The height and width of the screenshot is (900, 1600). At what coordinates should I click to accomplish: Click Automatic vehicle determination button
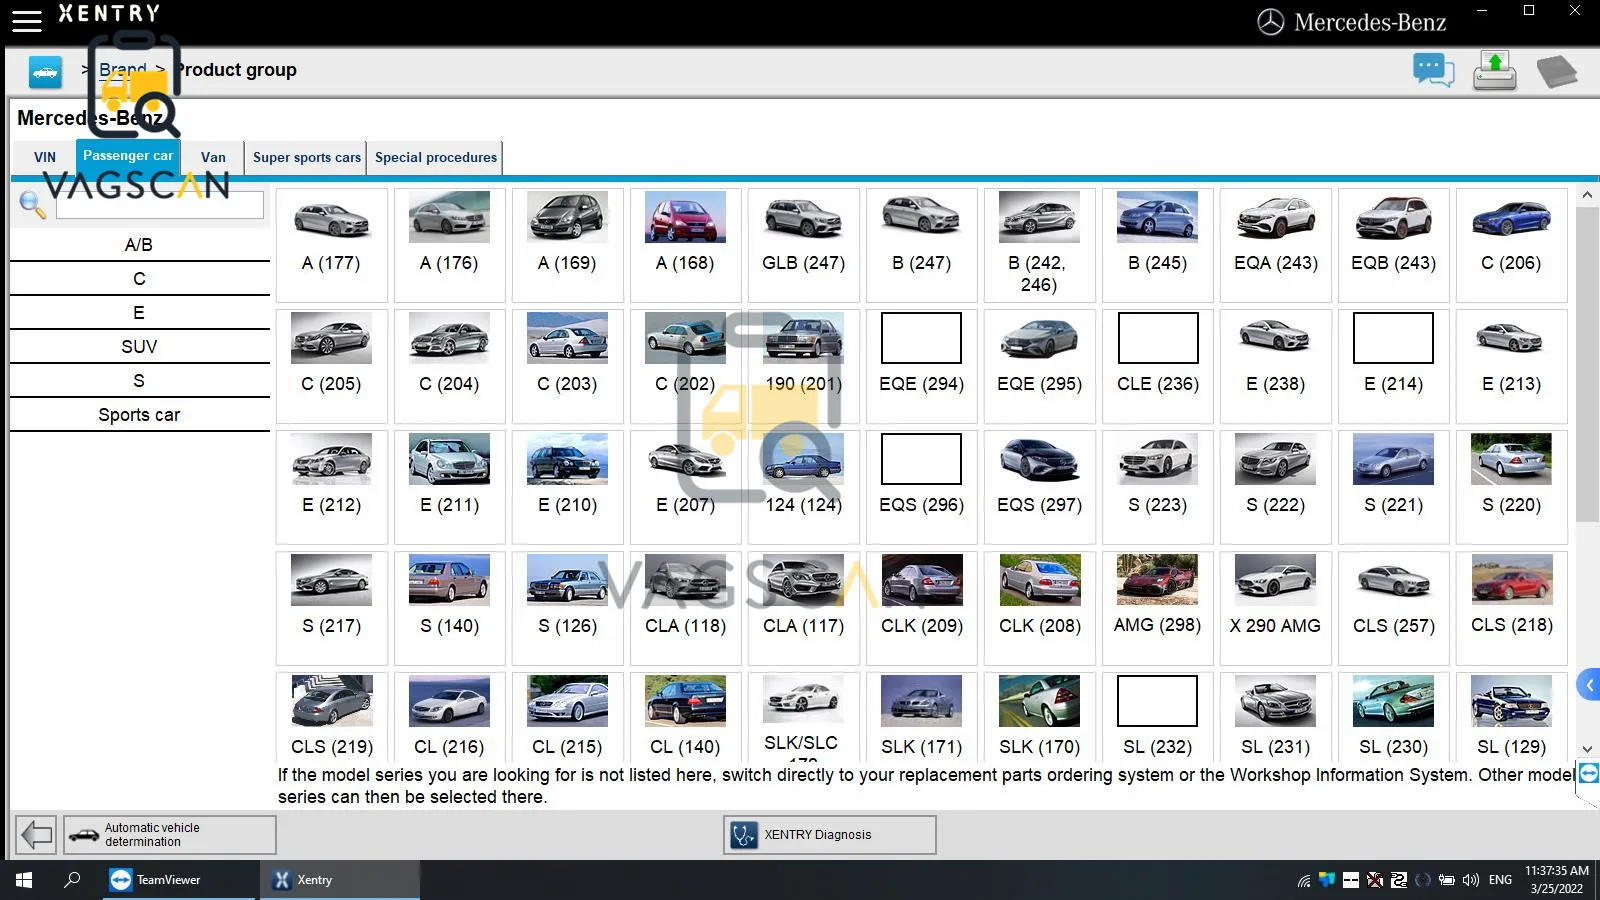(x=170, y=834)
